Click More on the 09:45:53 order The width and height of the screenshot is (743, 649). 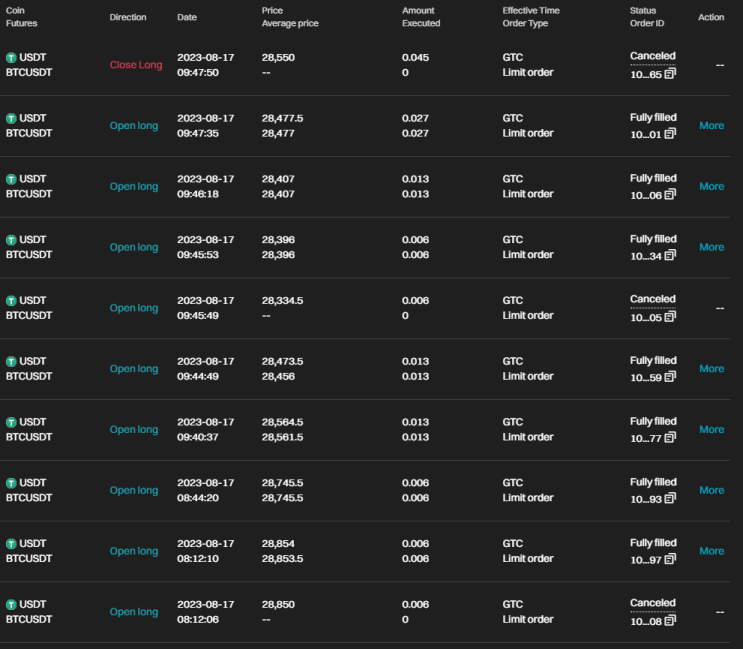click(x=712, y=247)
